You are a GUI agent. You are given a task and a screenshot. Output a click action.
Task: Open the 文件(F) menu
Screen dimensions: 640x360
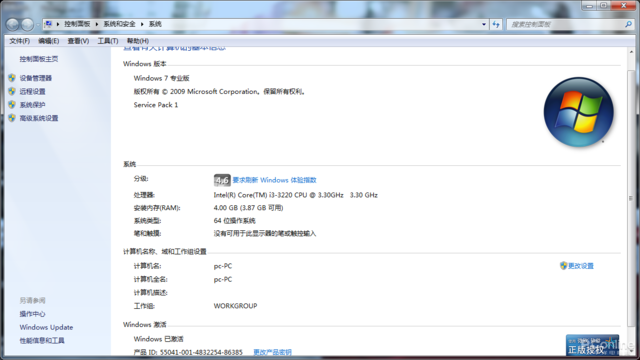(x=20, y=41)
